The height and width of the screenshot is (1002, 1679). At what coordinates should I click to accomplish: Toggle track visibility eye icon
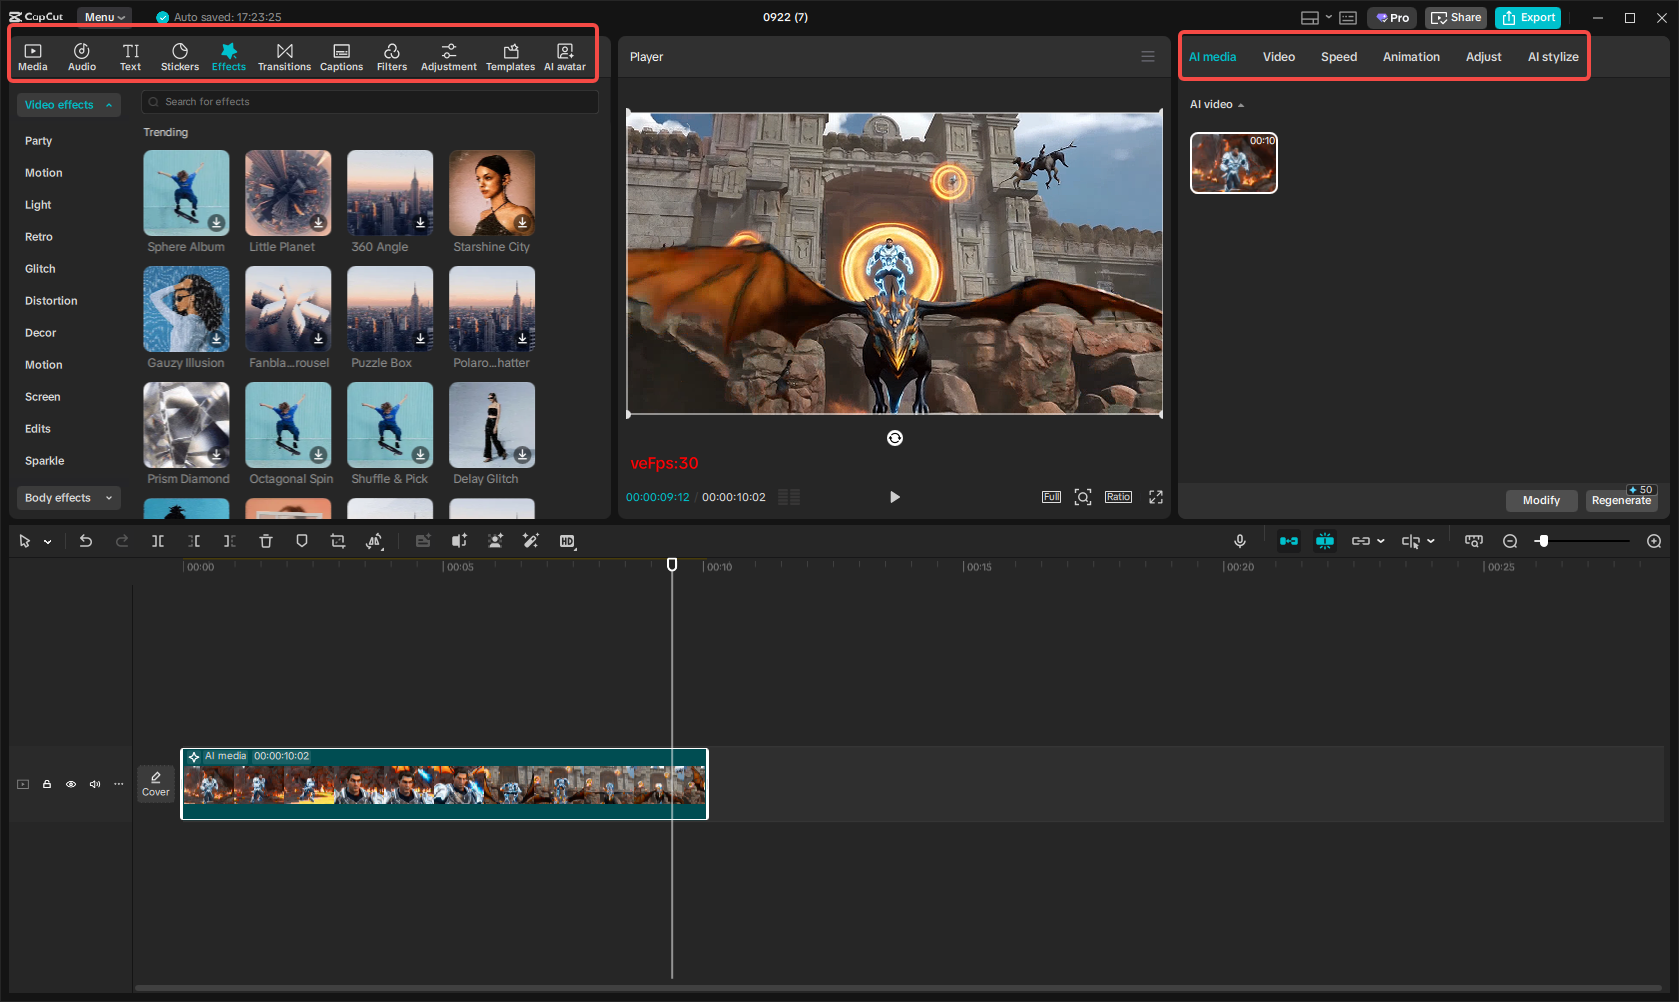click(x=71, y=784)
